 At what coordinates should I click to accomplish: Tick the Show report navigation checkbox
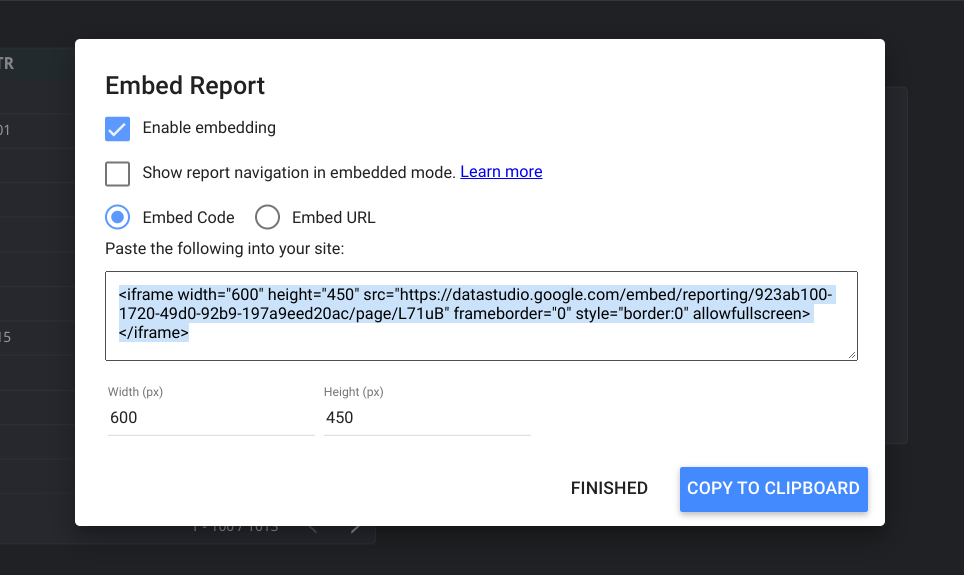[117, 174]
